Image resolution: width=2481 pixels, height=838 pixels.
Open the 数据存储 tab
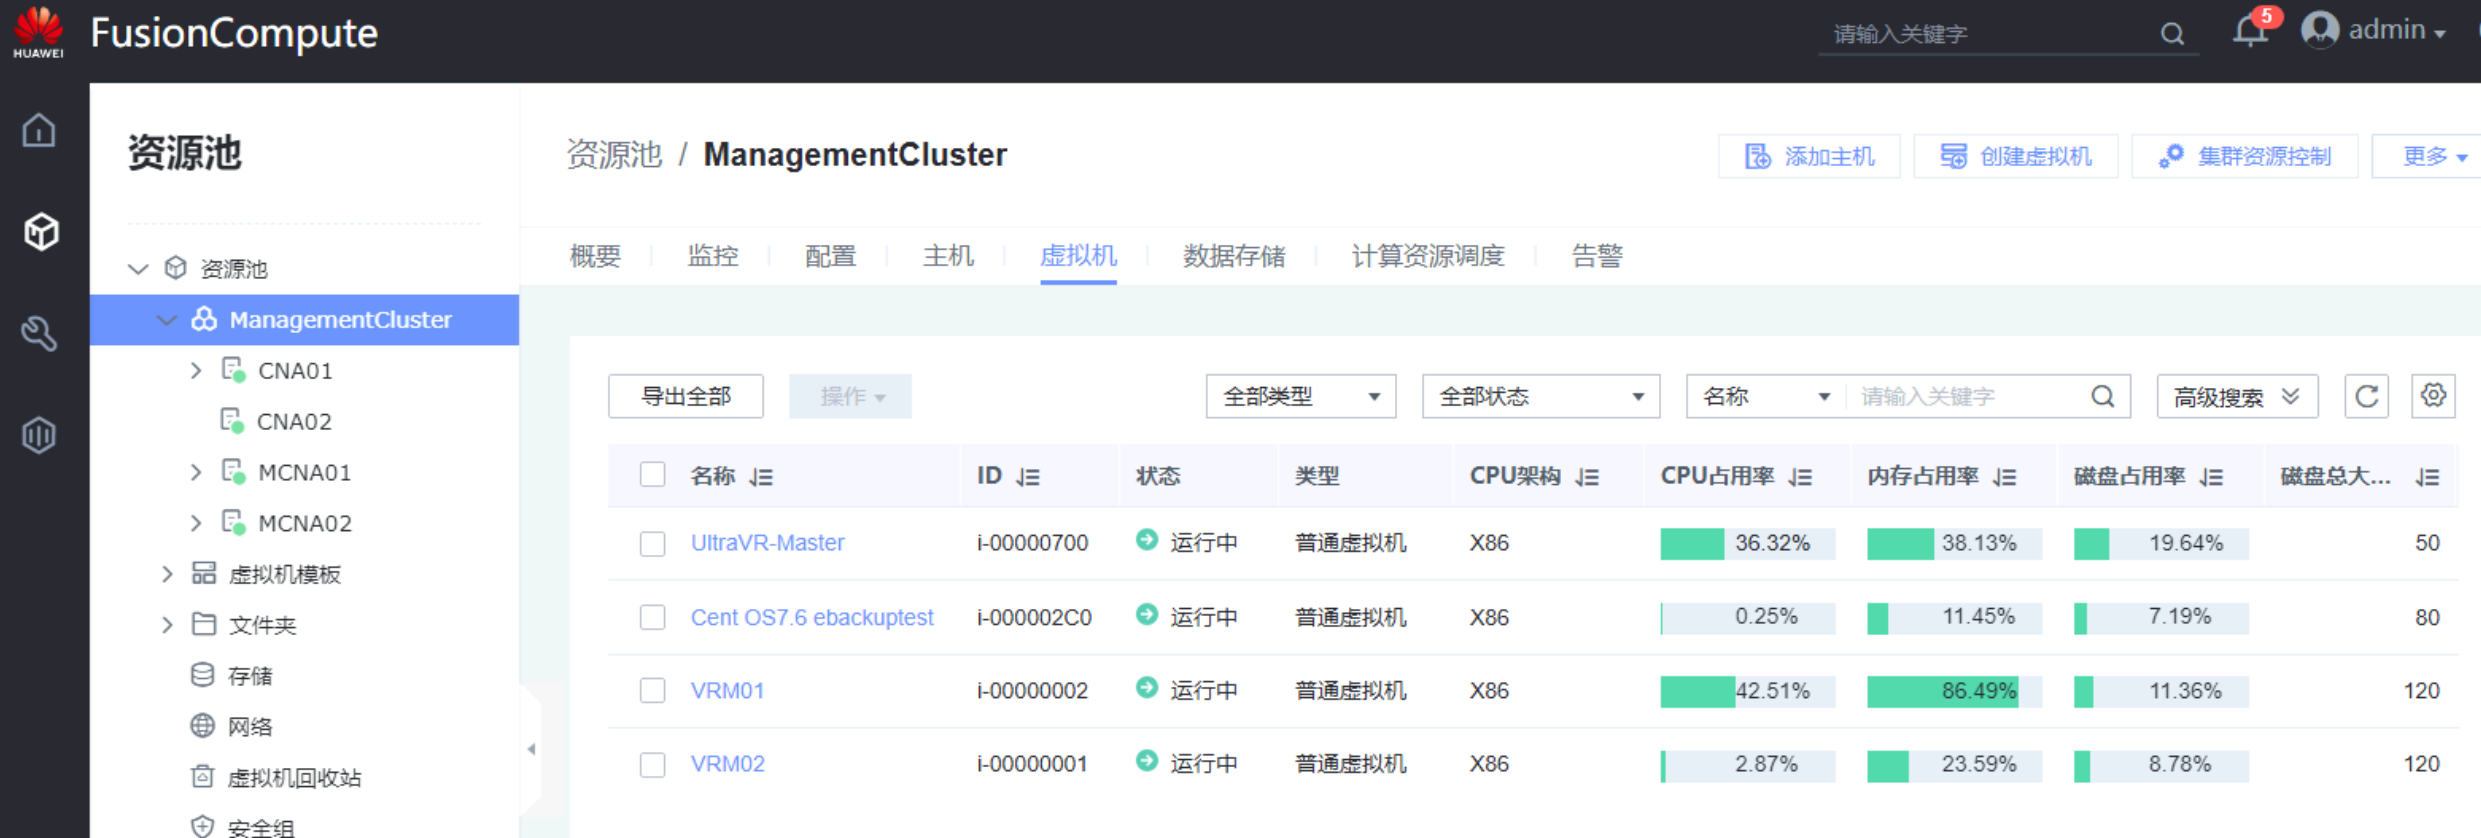1233,256
